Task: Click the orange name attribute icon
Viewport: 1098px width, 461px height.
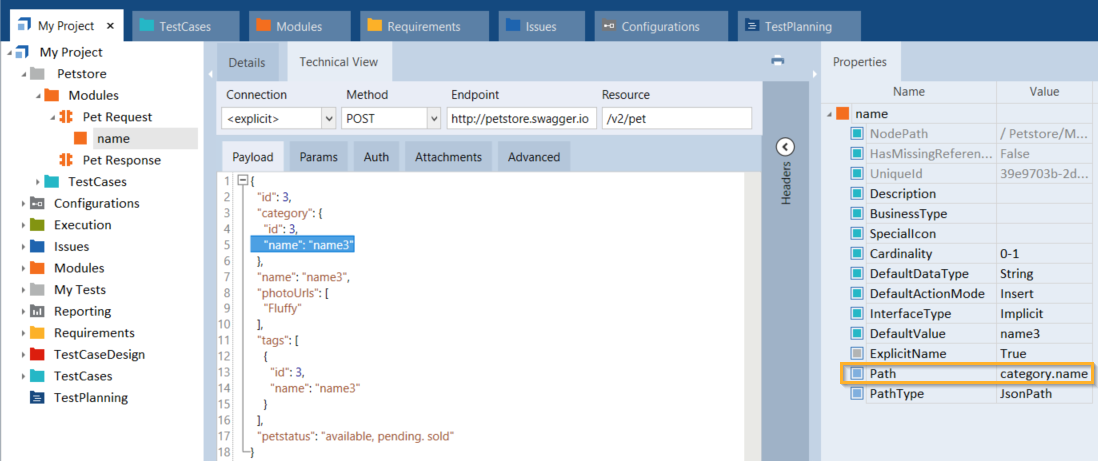Action: tap(82, 139)
